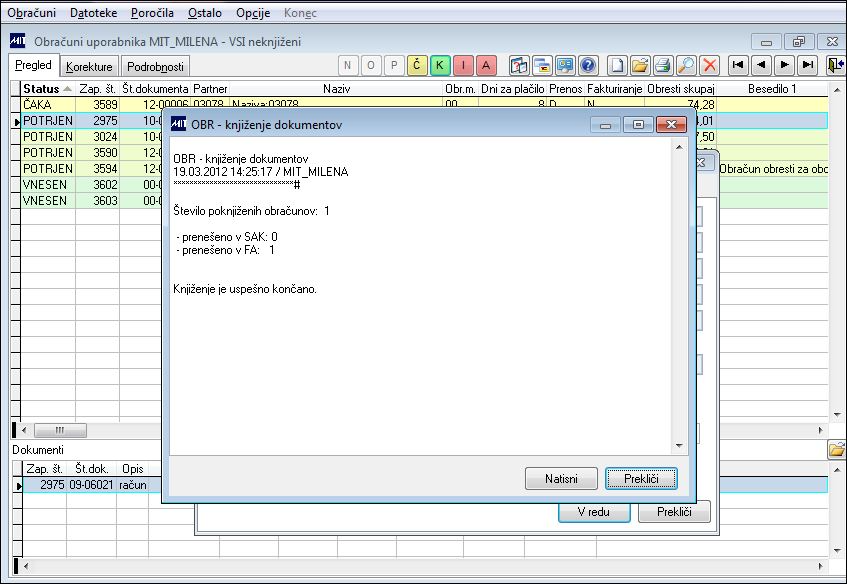Toggle the O status filter button

click(371, 65)
